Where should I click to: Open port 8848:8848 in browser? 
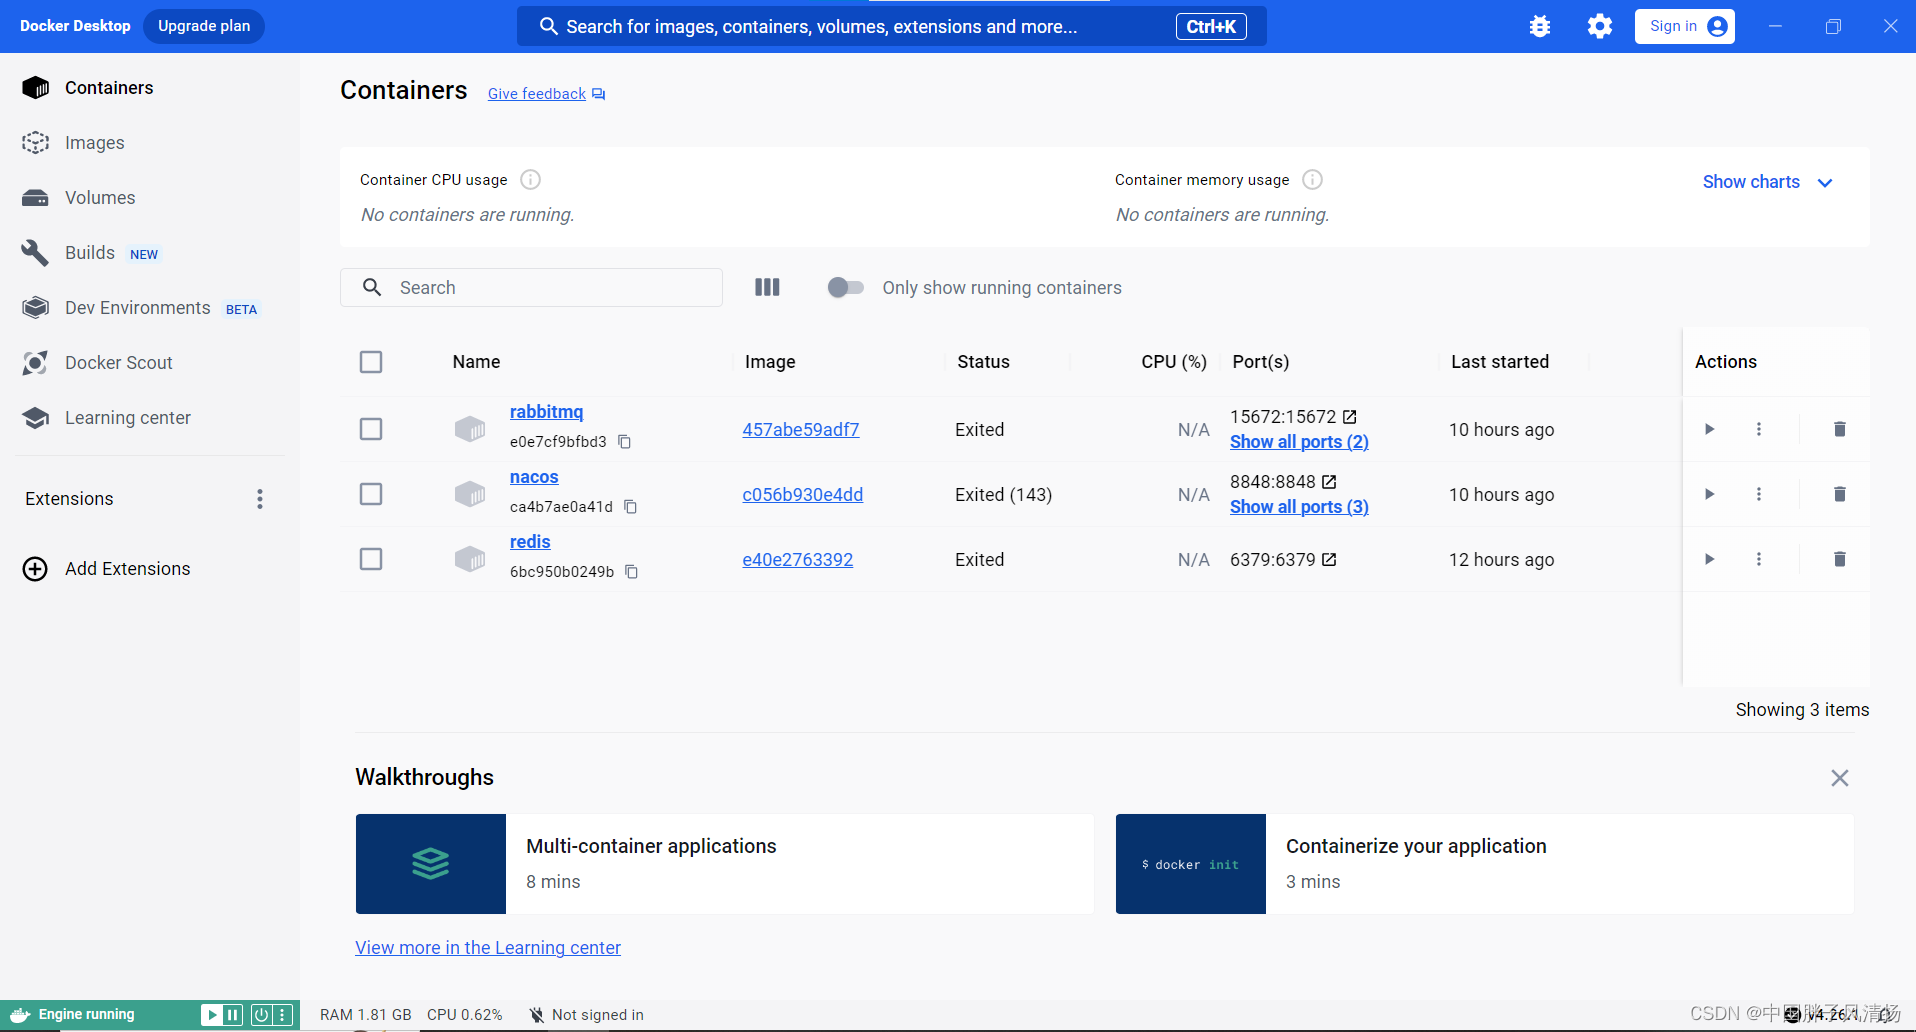1329,482
